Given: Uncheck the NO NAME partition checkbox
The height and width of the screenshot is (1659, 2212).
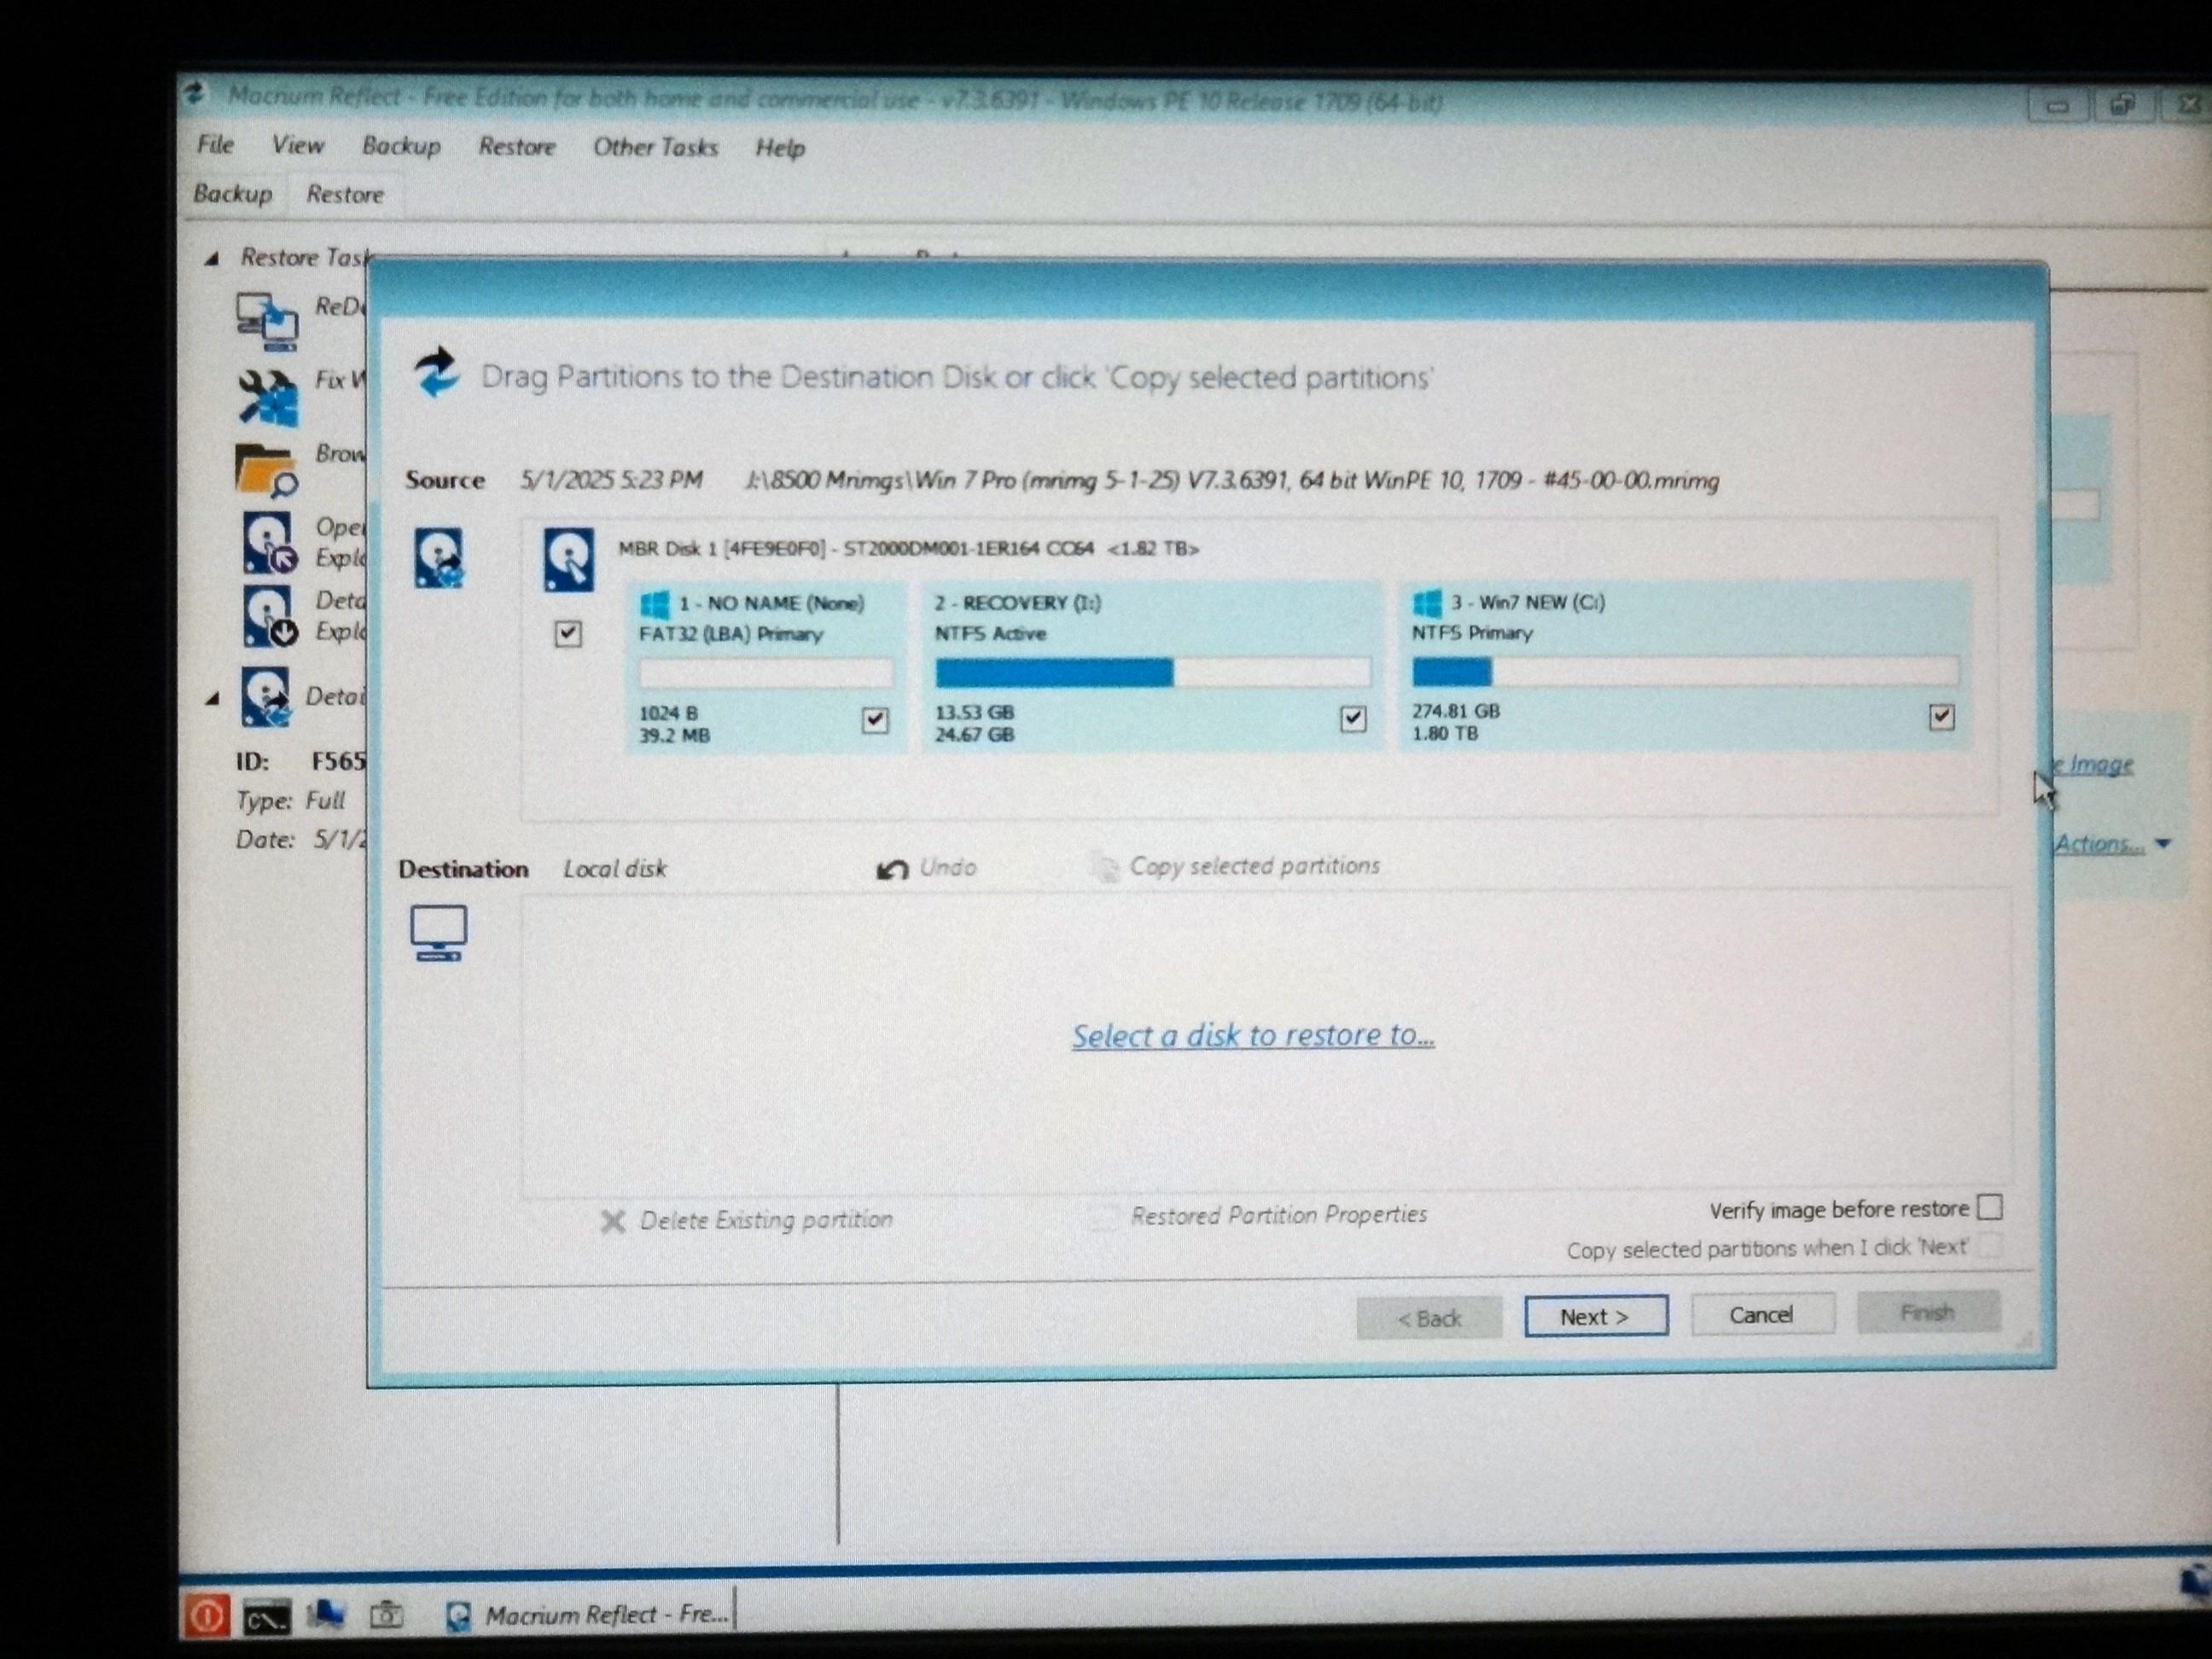Looking at the screenshot, I should pyautogui.click(x=875, y=719).
